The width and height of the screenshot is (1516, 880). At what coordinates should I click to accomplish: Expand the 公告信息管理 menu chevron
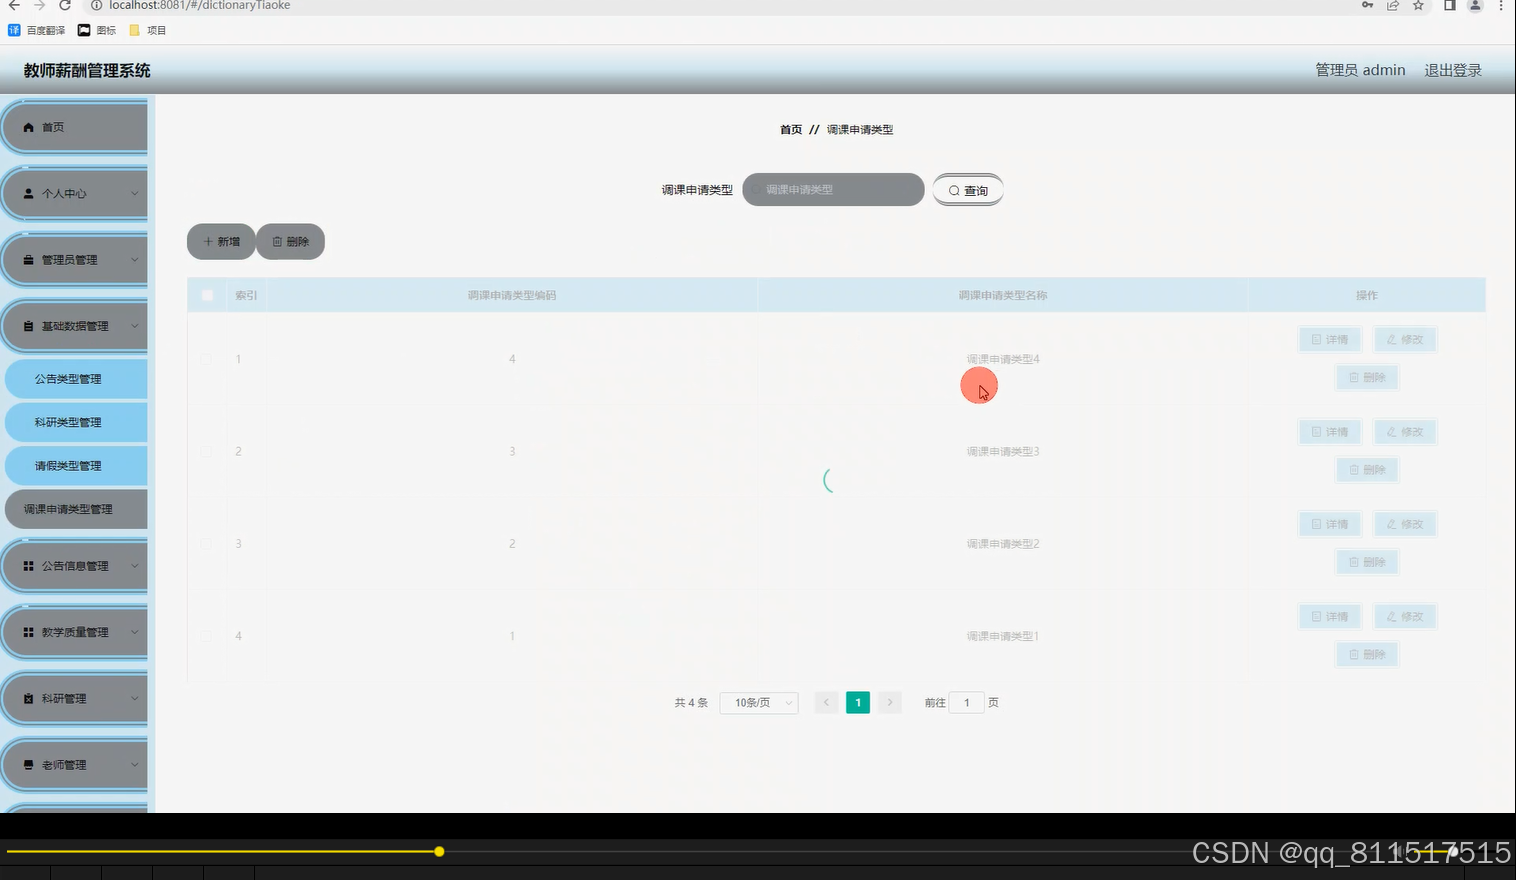pyautogui.click(x=135, y=566)
